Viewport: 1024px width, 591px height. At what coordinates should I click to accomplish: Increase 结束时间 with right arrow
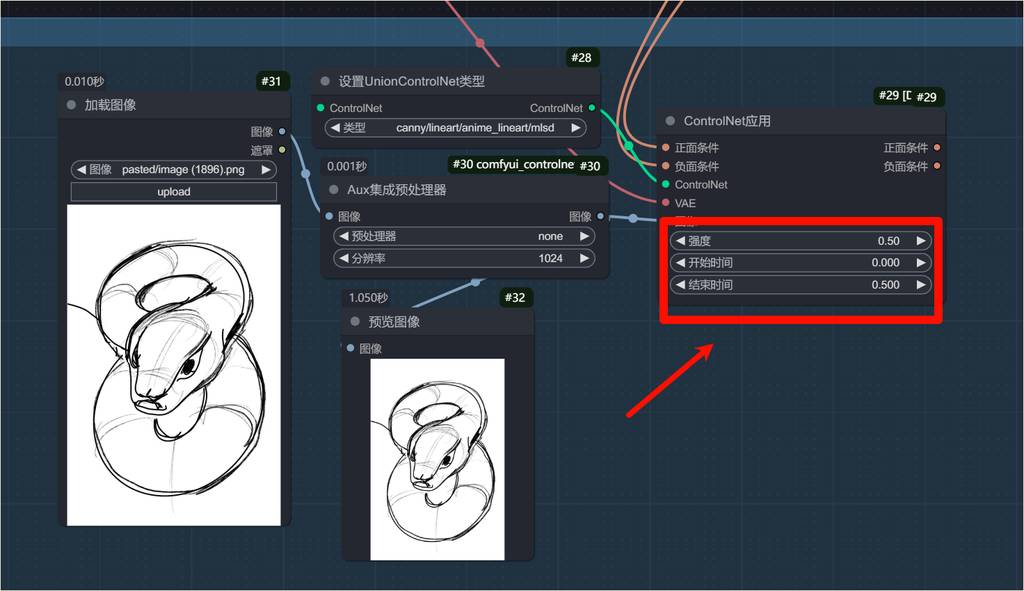pyautogui.click(x=921, y=285)
